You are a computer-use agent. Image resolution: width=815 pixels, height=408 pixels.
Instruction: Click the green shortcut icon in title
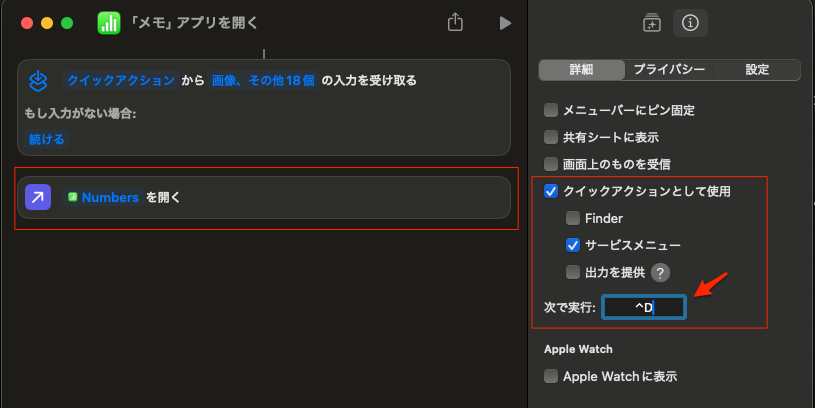point(108,23)
